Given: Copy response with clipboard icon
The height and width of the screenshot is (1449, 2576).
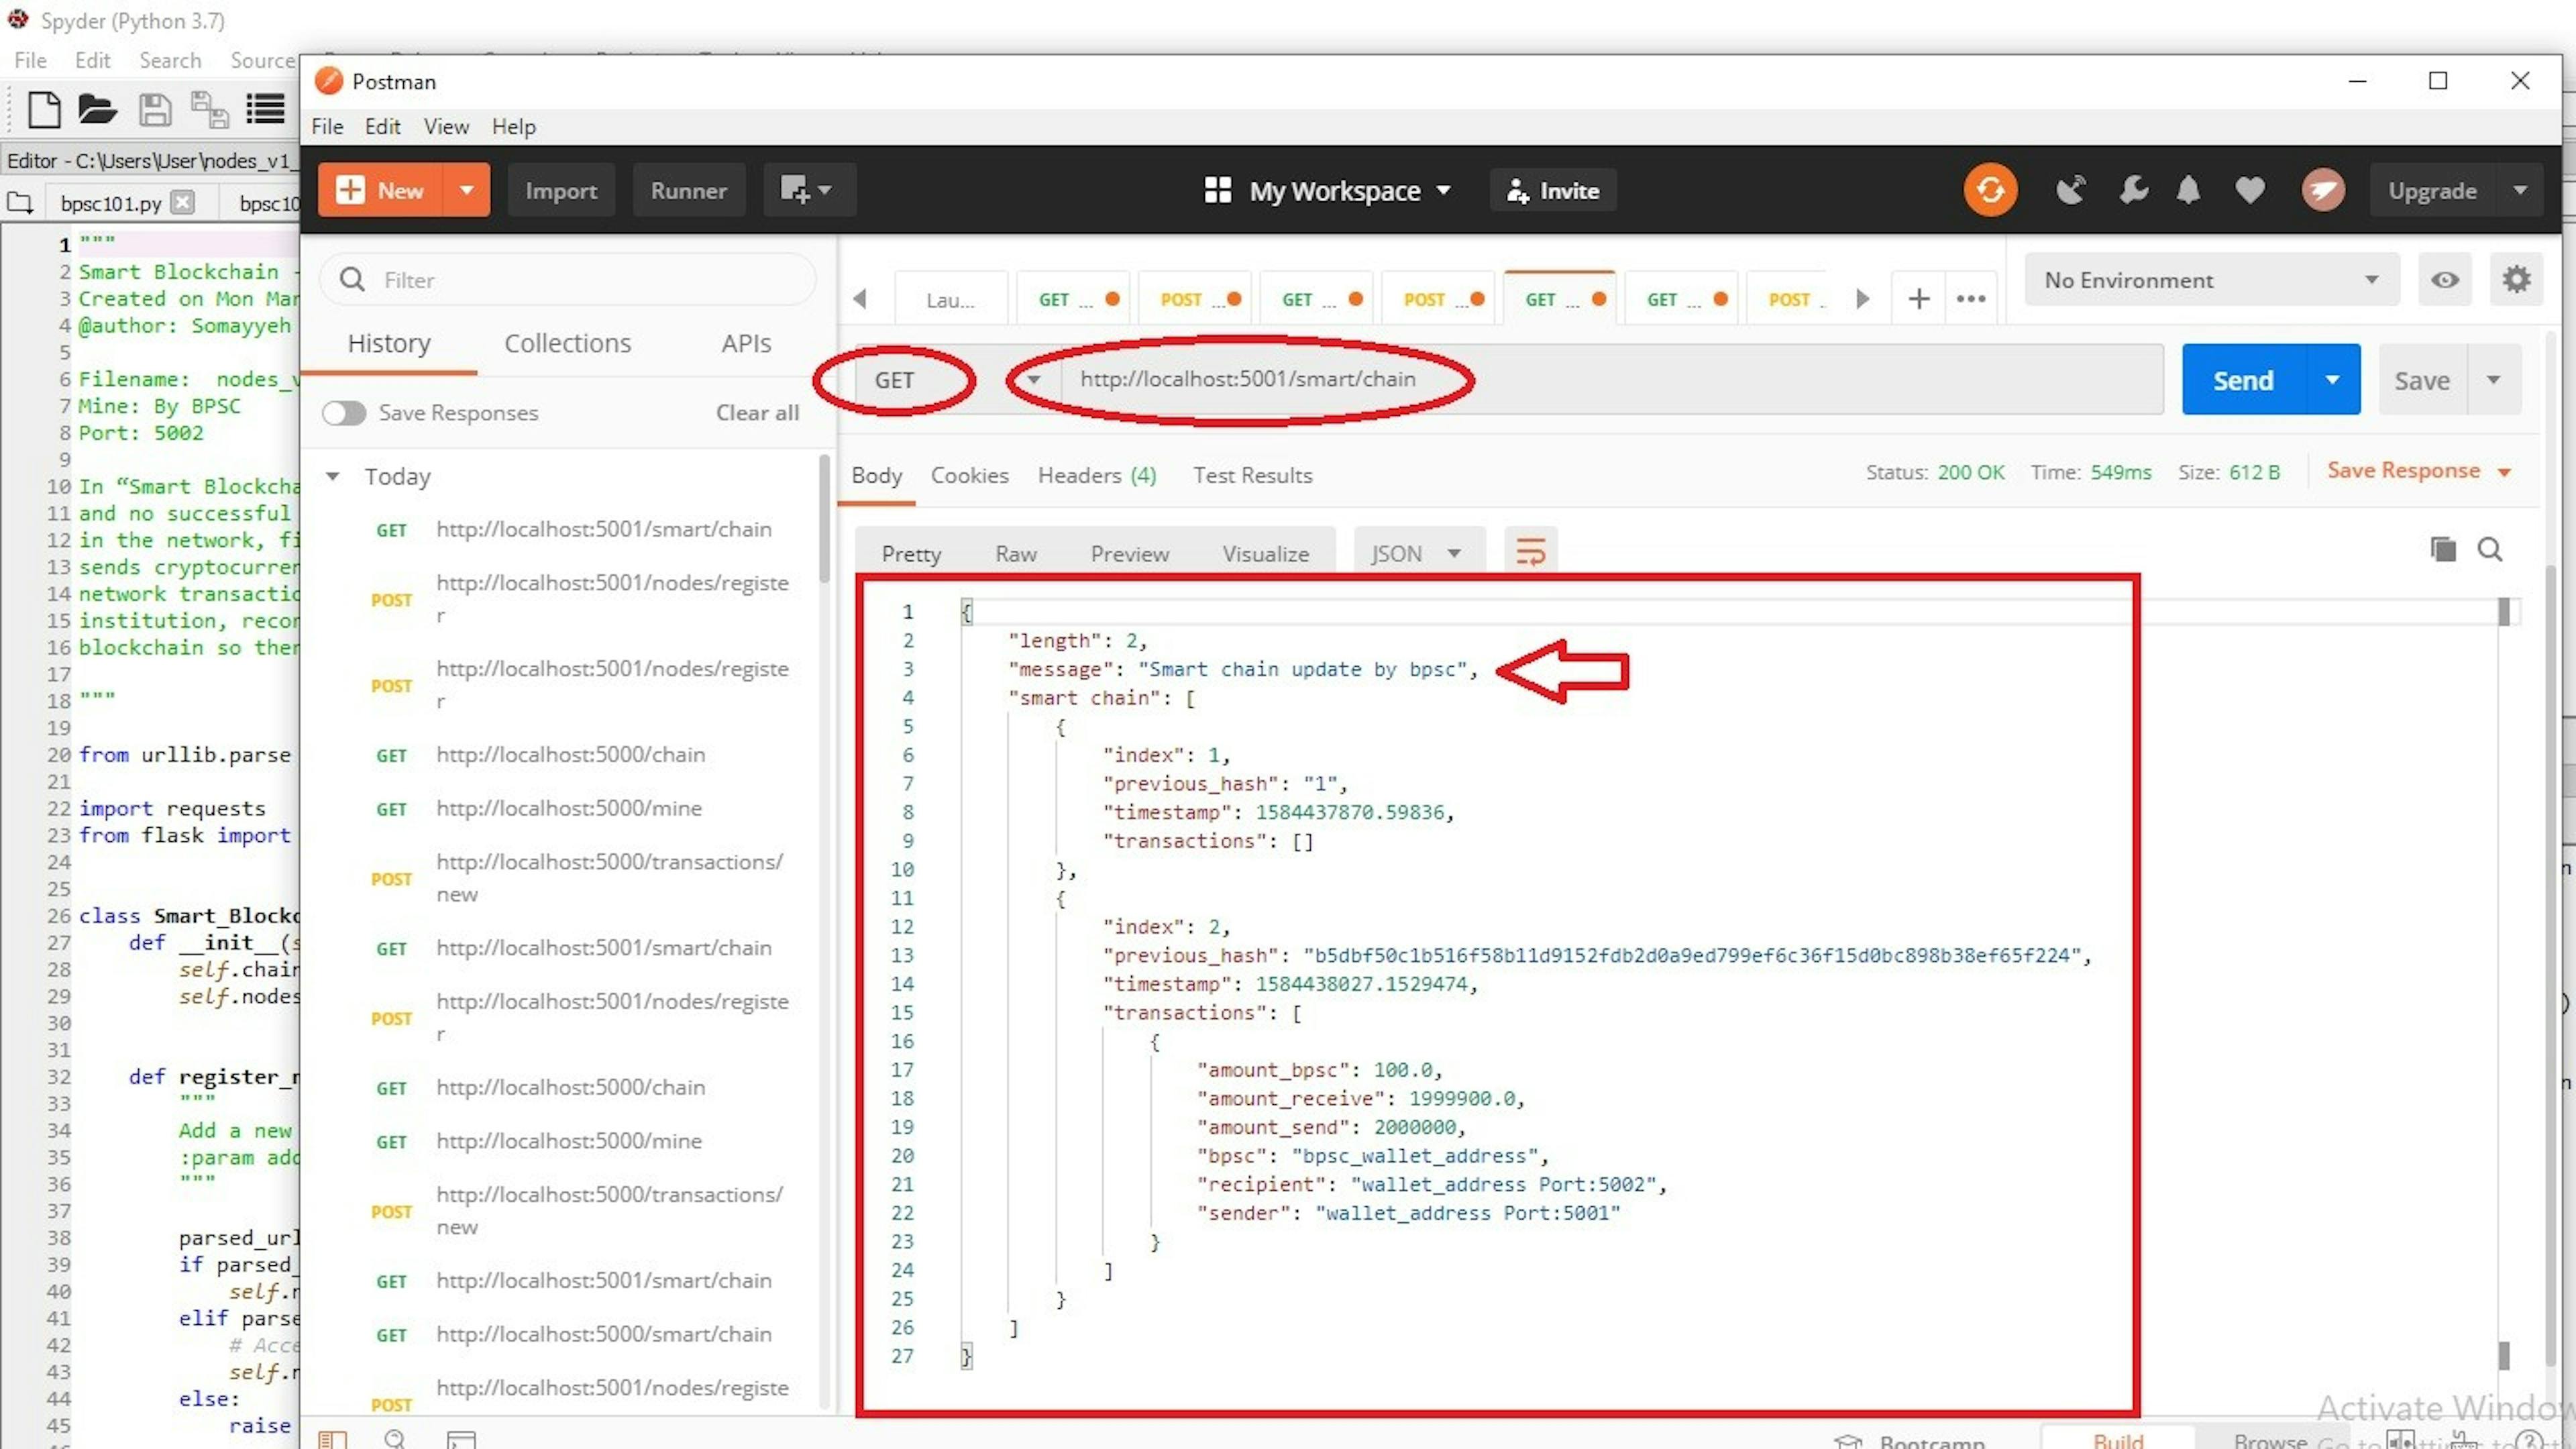Looking at the screenshot, I should [x=2443, y=549].
